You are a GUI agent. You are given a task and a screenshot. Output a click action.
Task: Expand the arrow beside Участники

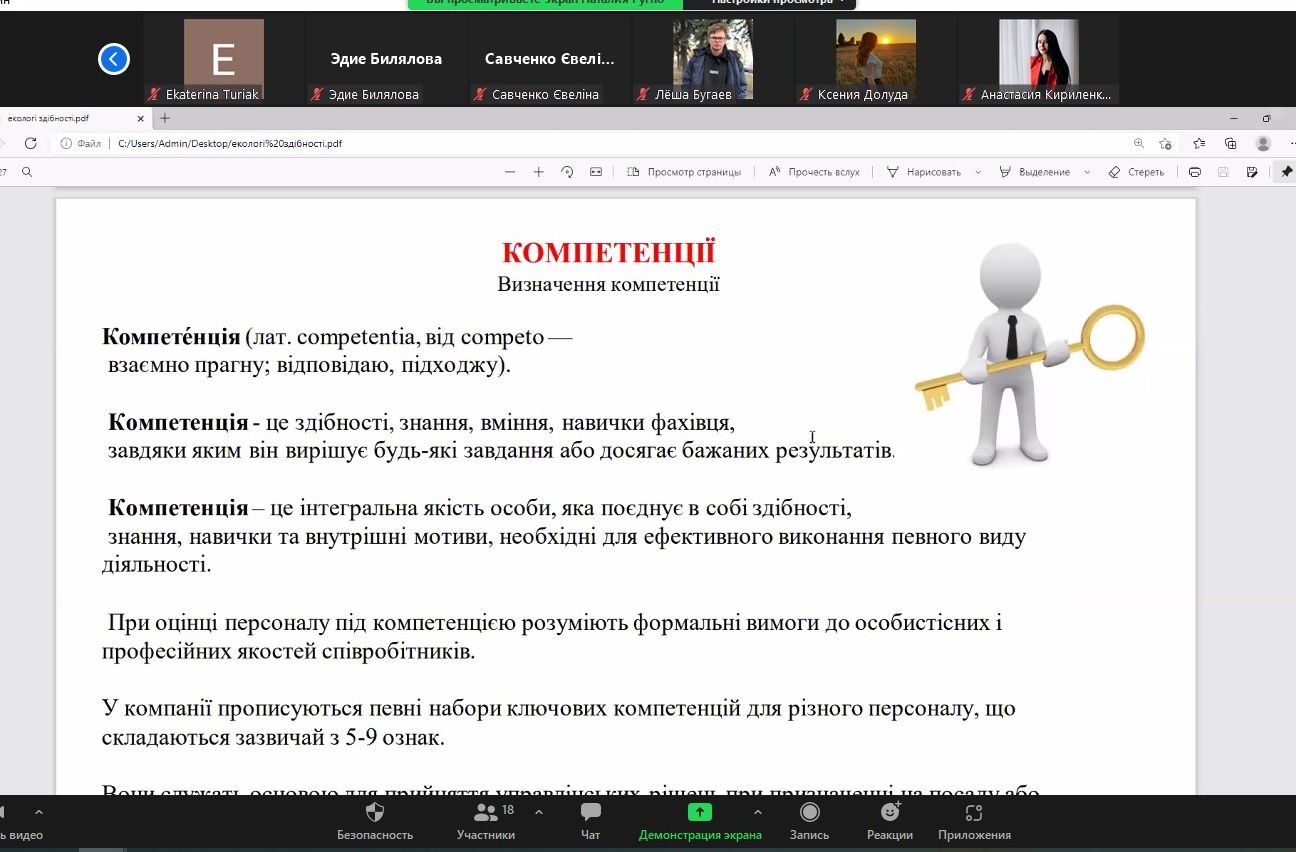pos(539,812)
